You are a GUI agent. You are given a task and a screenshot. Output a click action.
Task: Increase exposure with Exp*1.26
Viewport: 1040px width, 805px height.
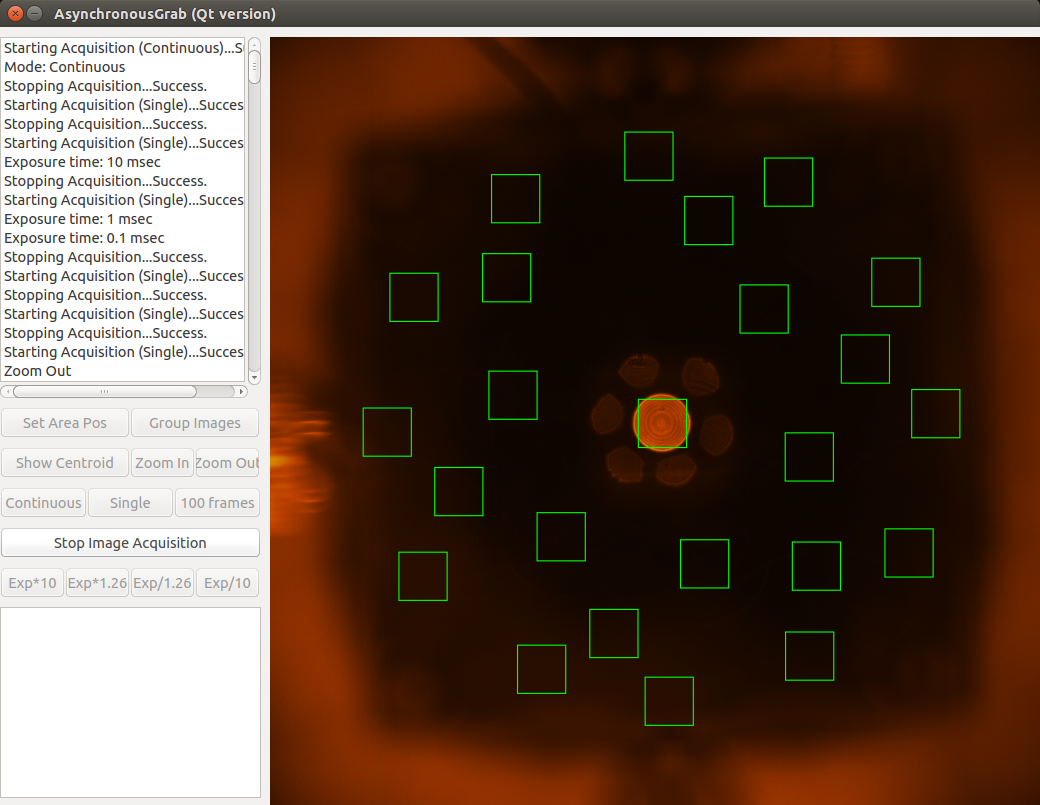(x=98, y=583)
